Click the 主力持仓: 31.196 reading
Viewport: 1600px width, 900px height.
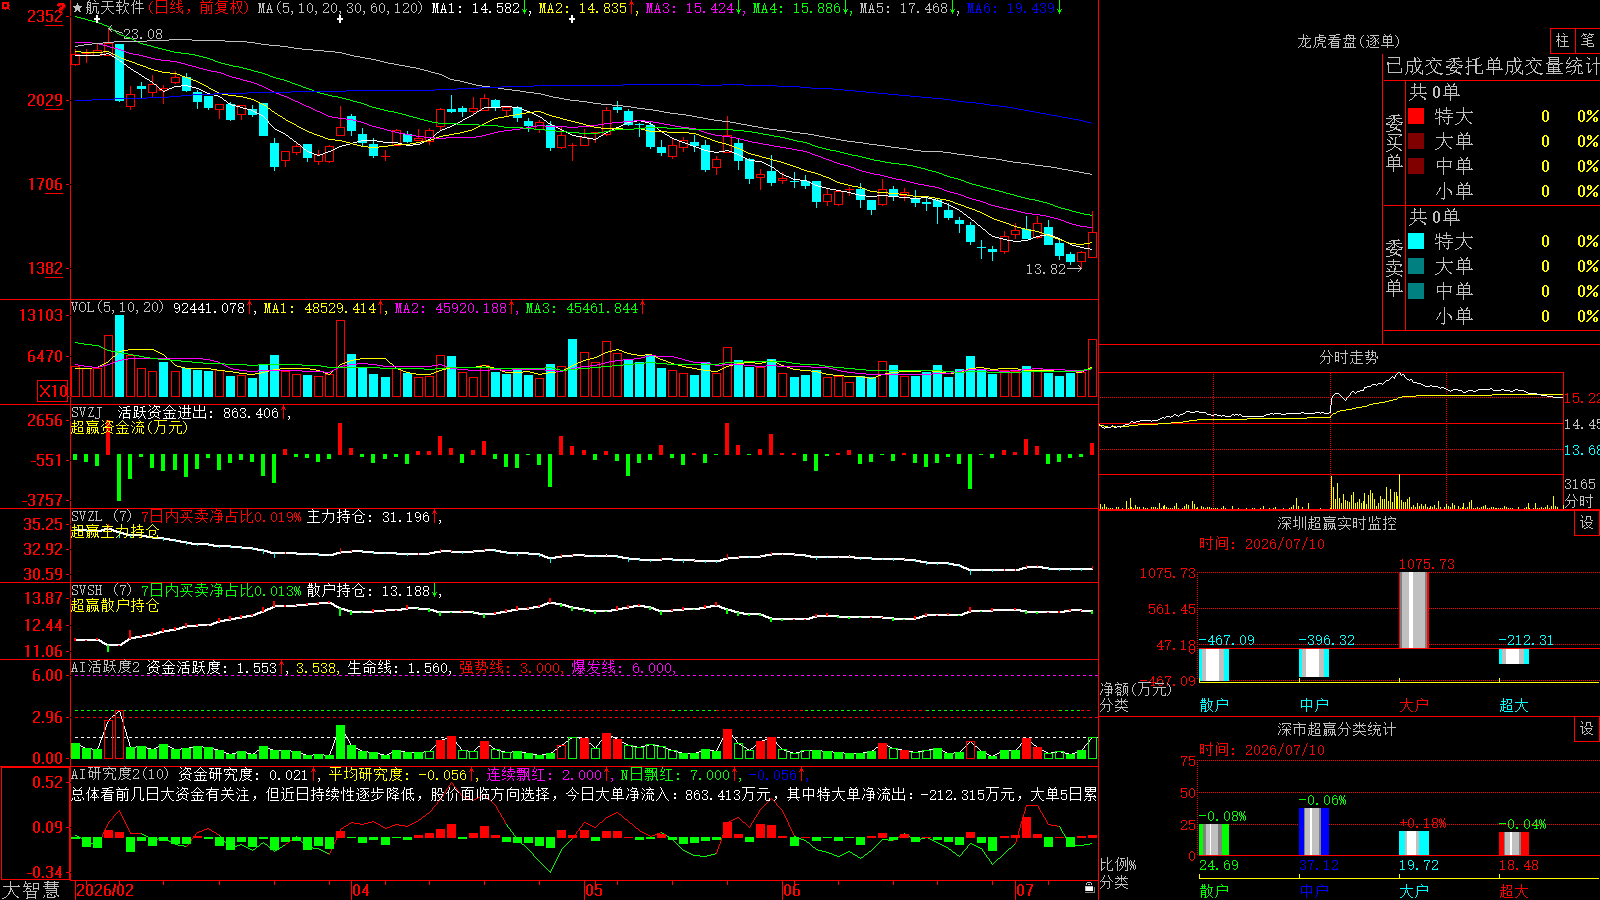coord(371,517)
